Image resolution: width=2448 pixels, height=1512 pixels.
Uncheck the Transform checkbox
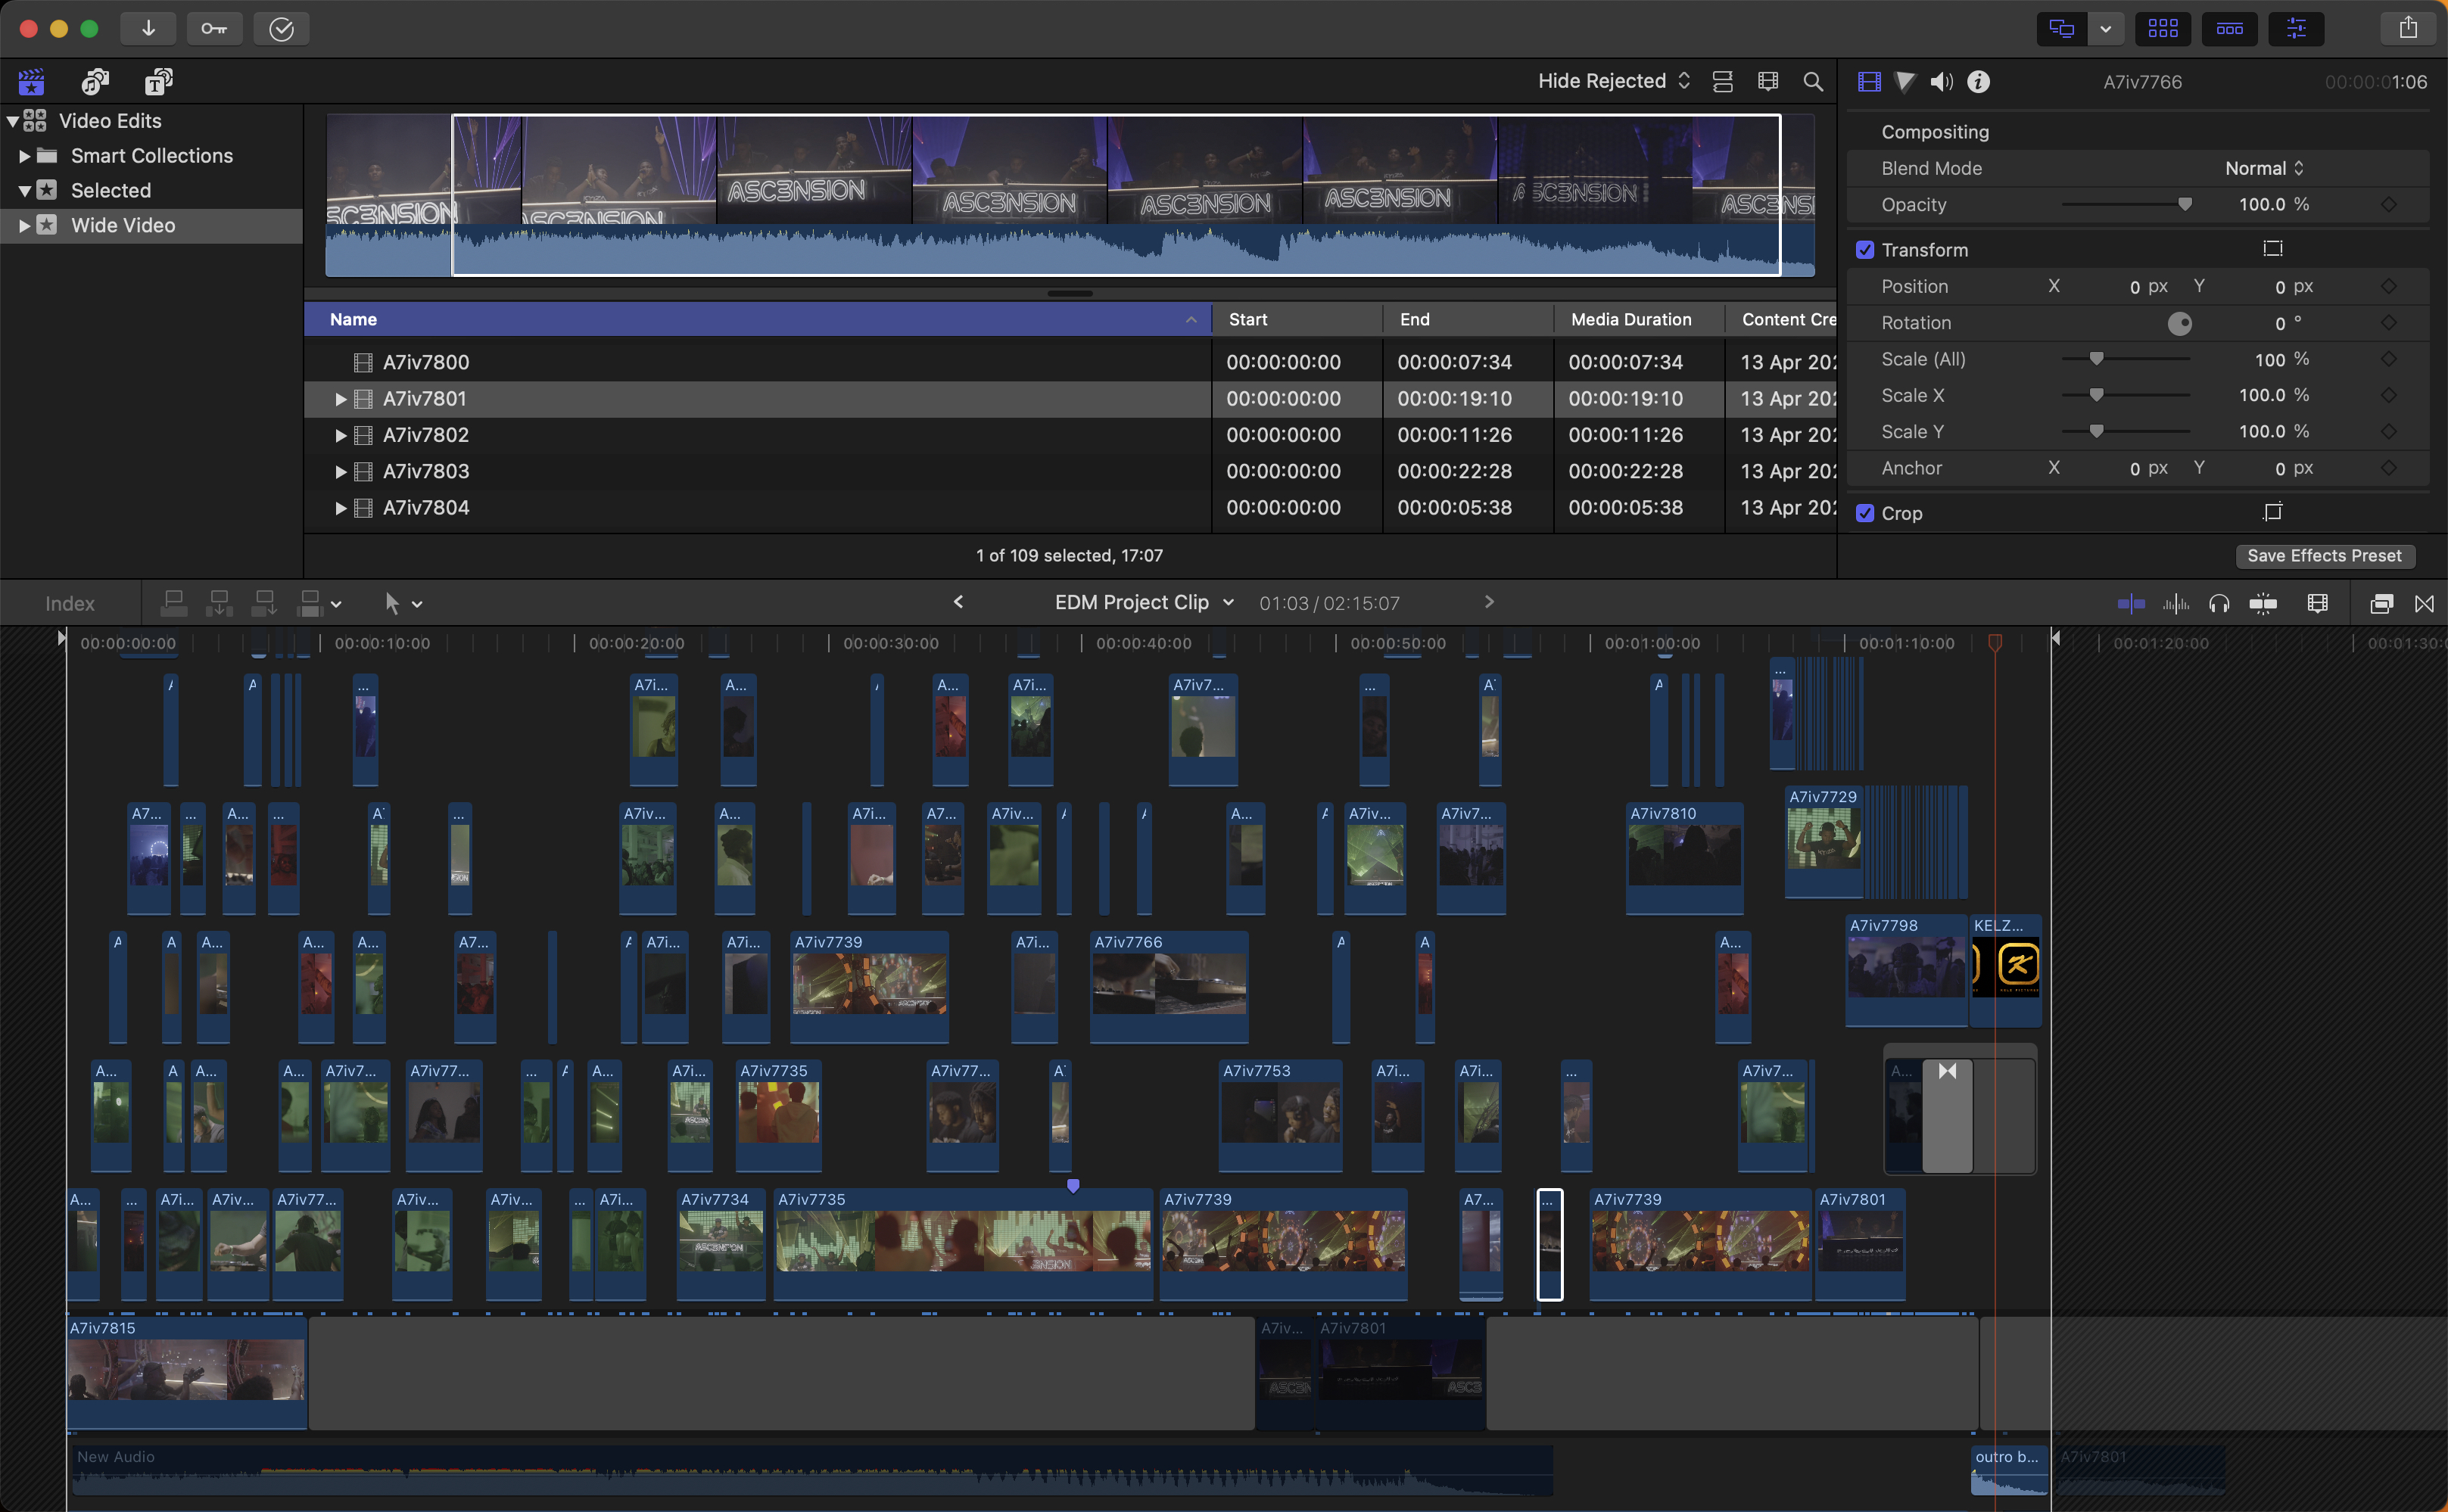[x=1865, y=250]
